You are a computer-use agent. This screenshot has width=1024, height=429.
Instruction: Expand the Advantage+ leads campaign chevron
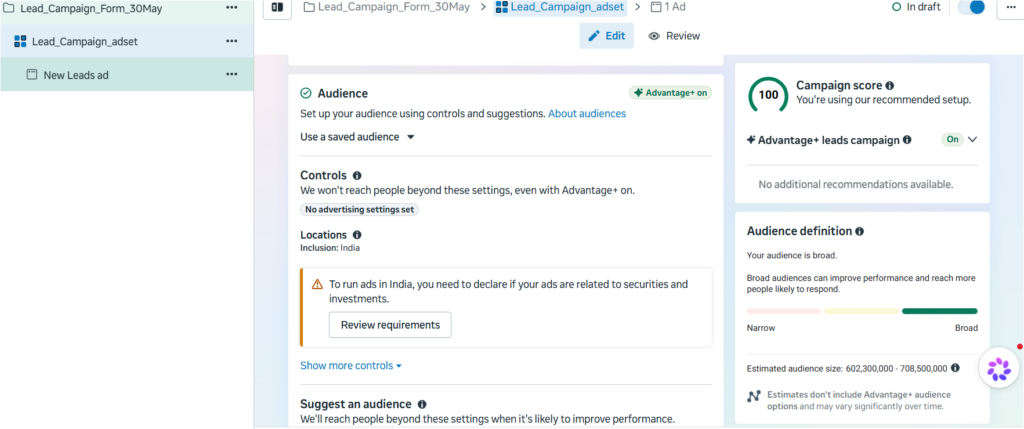972,140
